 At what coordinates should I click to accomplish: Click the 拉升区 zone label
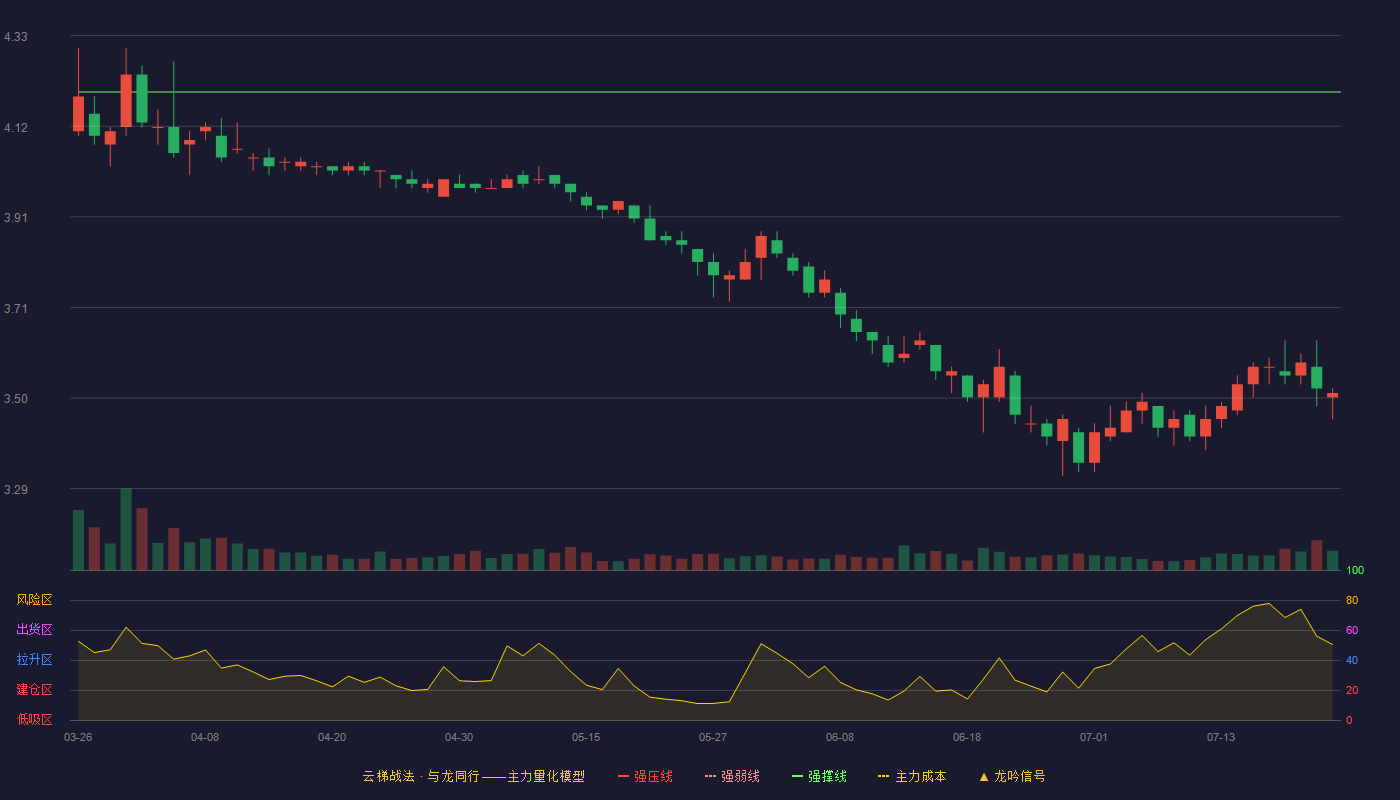[x=34, y=660]
